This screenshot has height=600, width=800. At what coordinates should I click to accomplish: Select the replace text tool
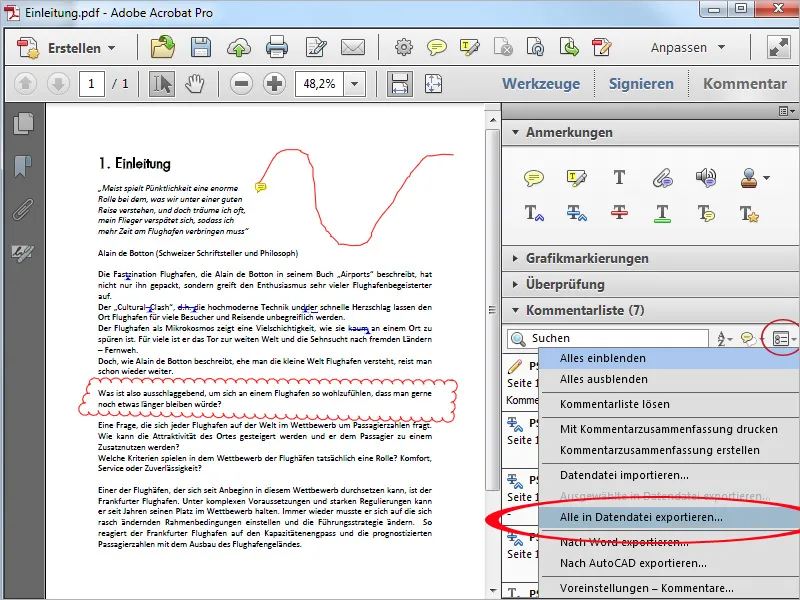pos(577,213)
